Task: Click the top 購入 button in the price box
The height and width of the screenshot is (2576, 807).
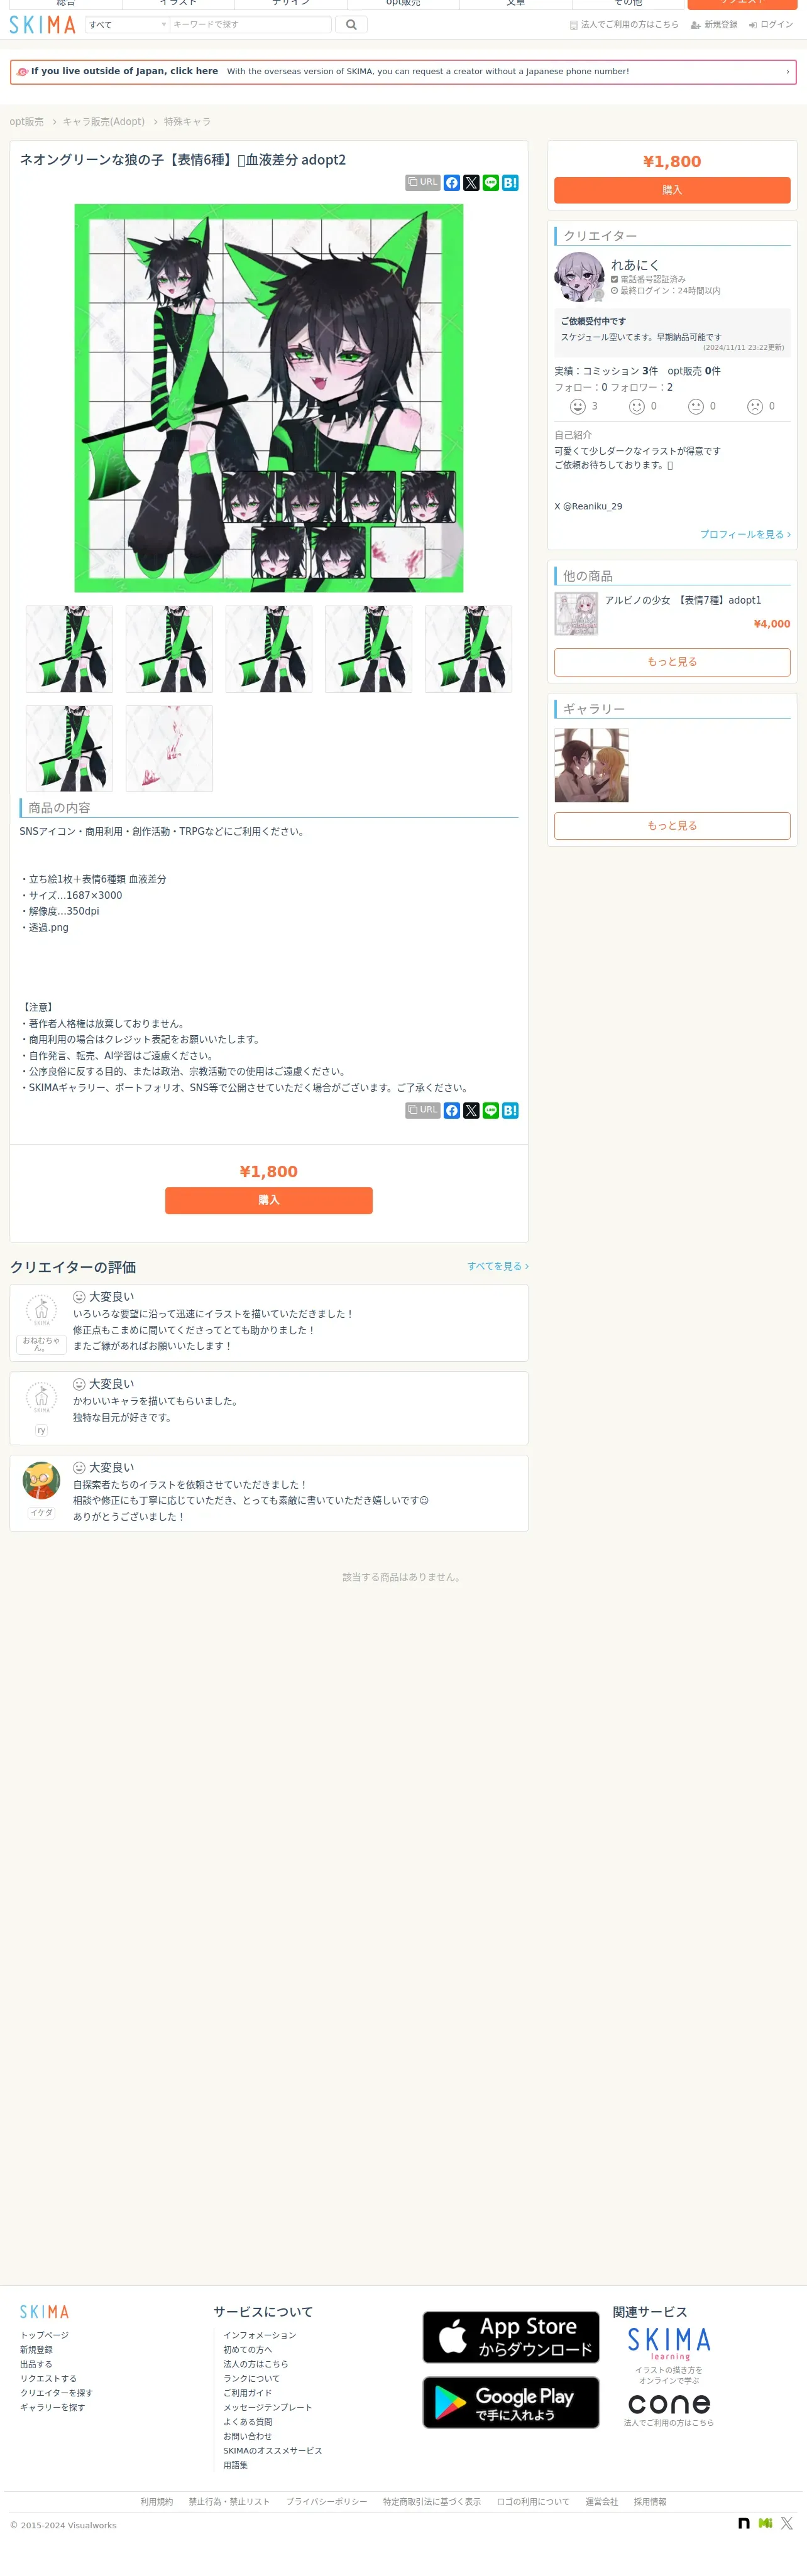Action: click(672, 190)
